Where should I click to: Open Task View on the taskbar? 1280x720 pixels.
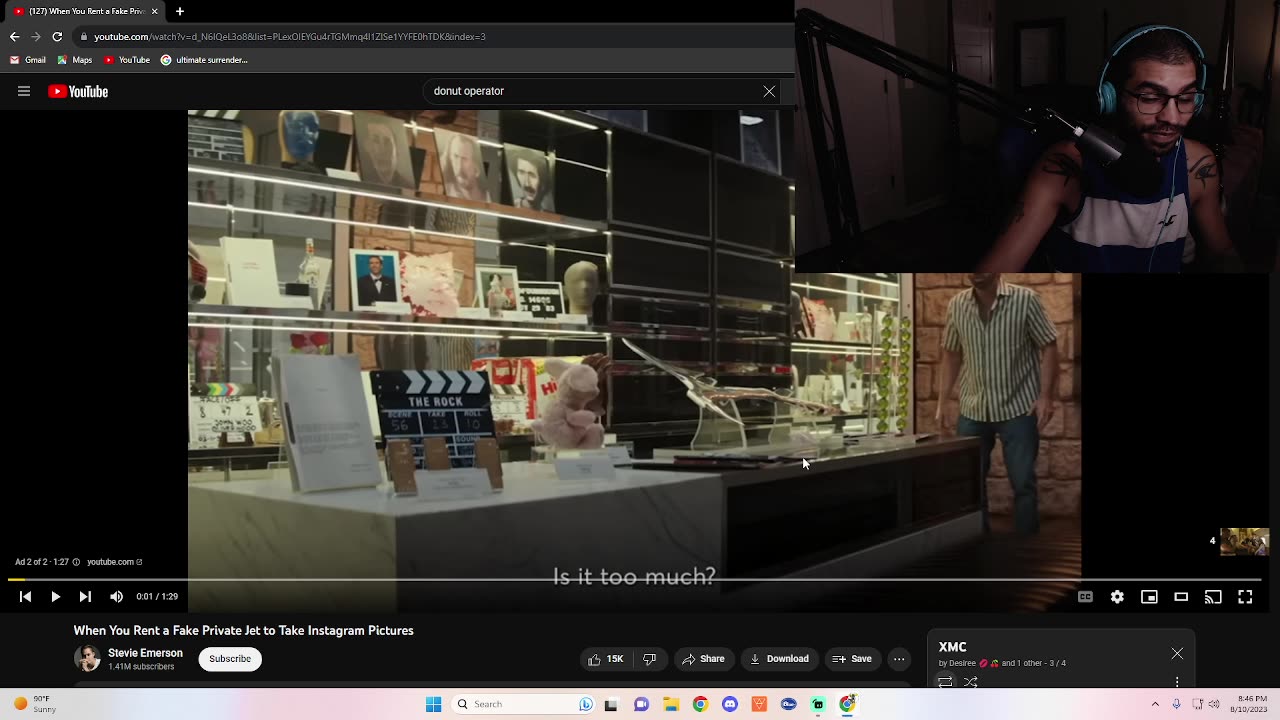[x=611, y=704]
